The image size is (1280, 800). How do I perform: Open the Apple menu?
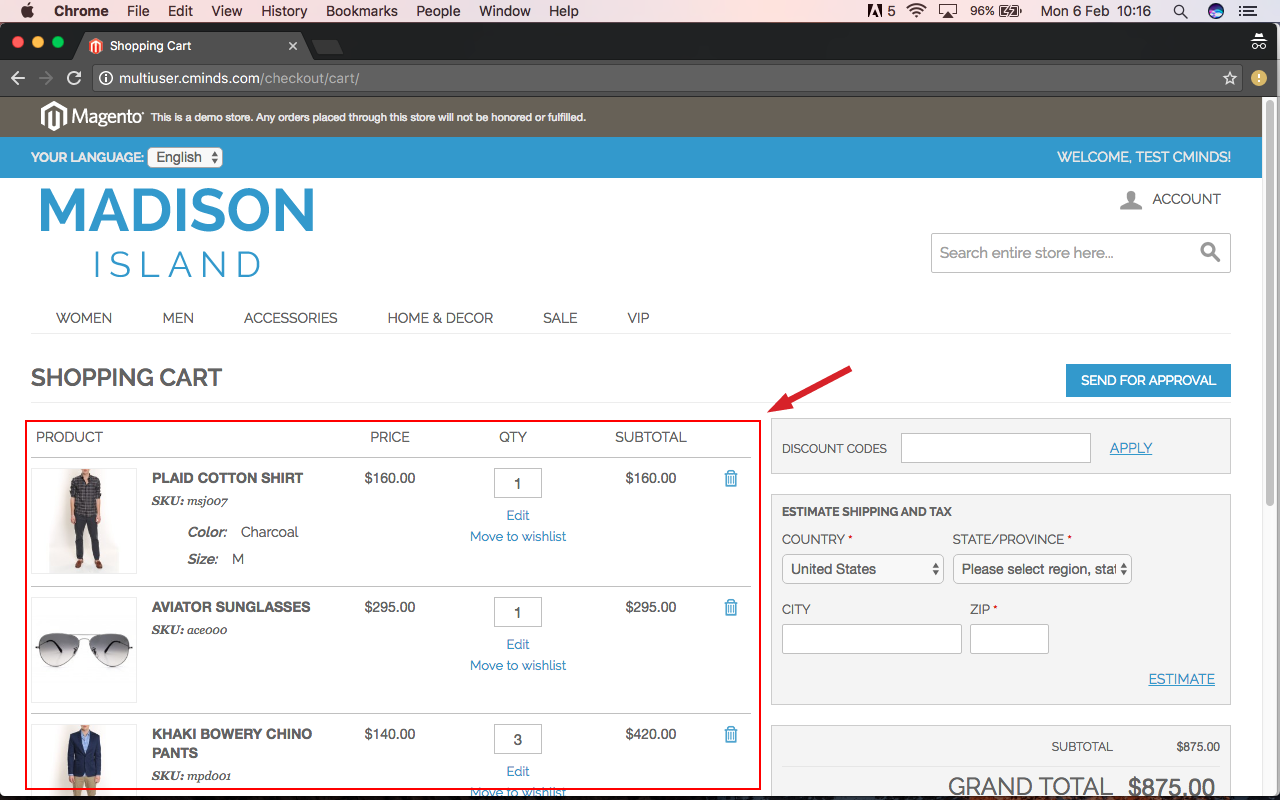click(x=27, y=11)
